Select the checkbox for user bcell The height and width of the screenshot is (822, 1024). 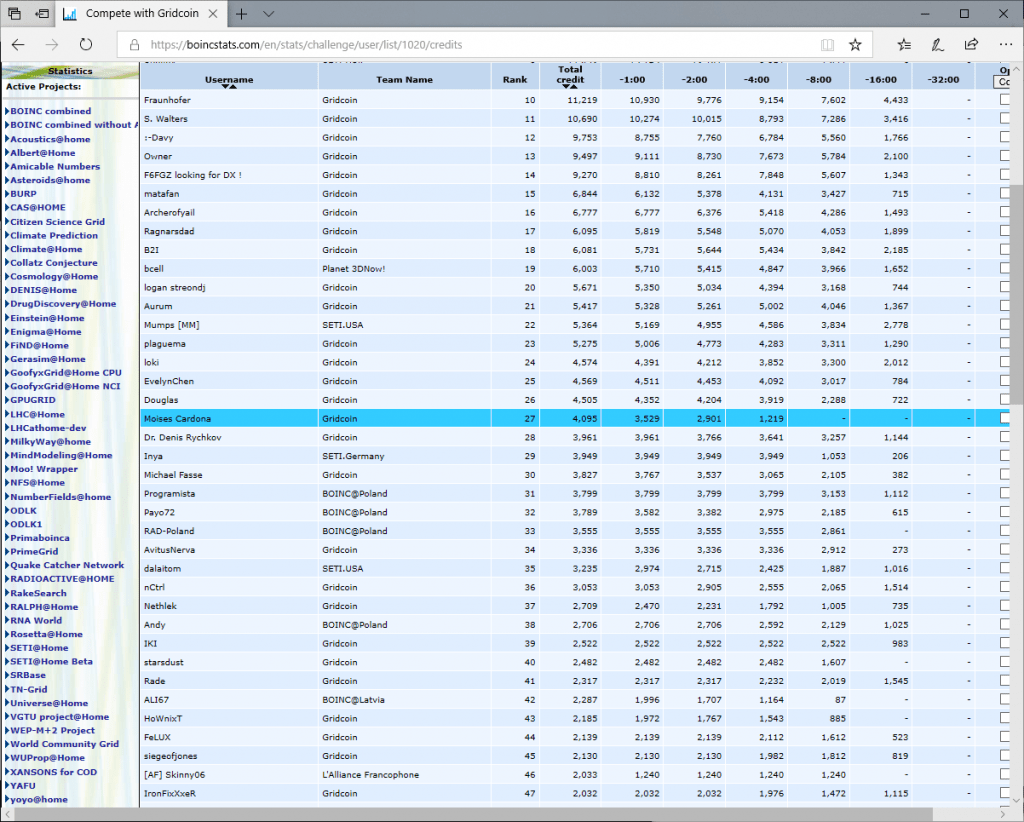[1005, 269]
